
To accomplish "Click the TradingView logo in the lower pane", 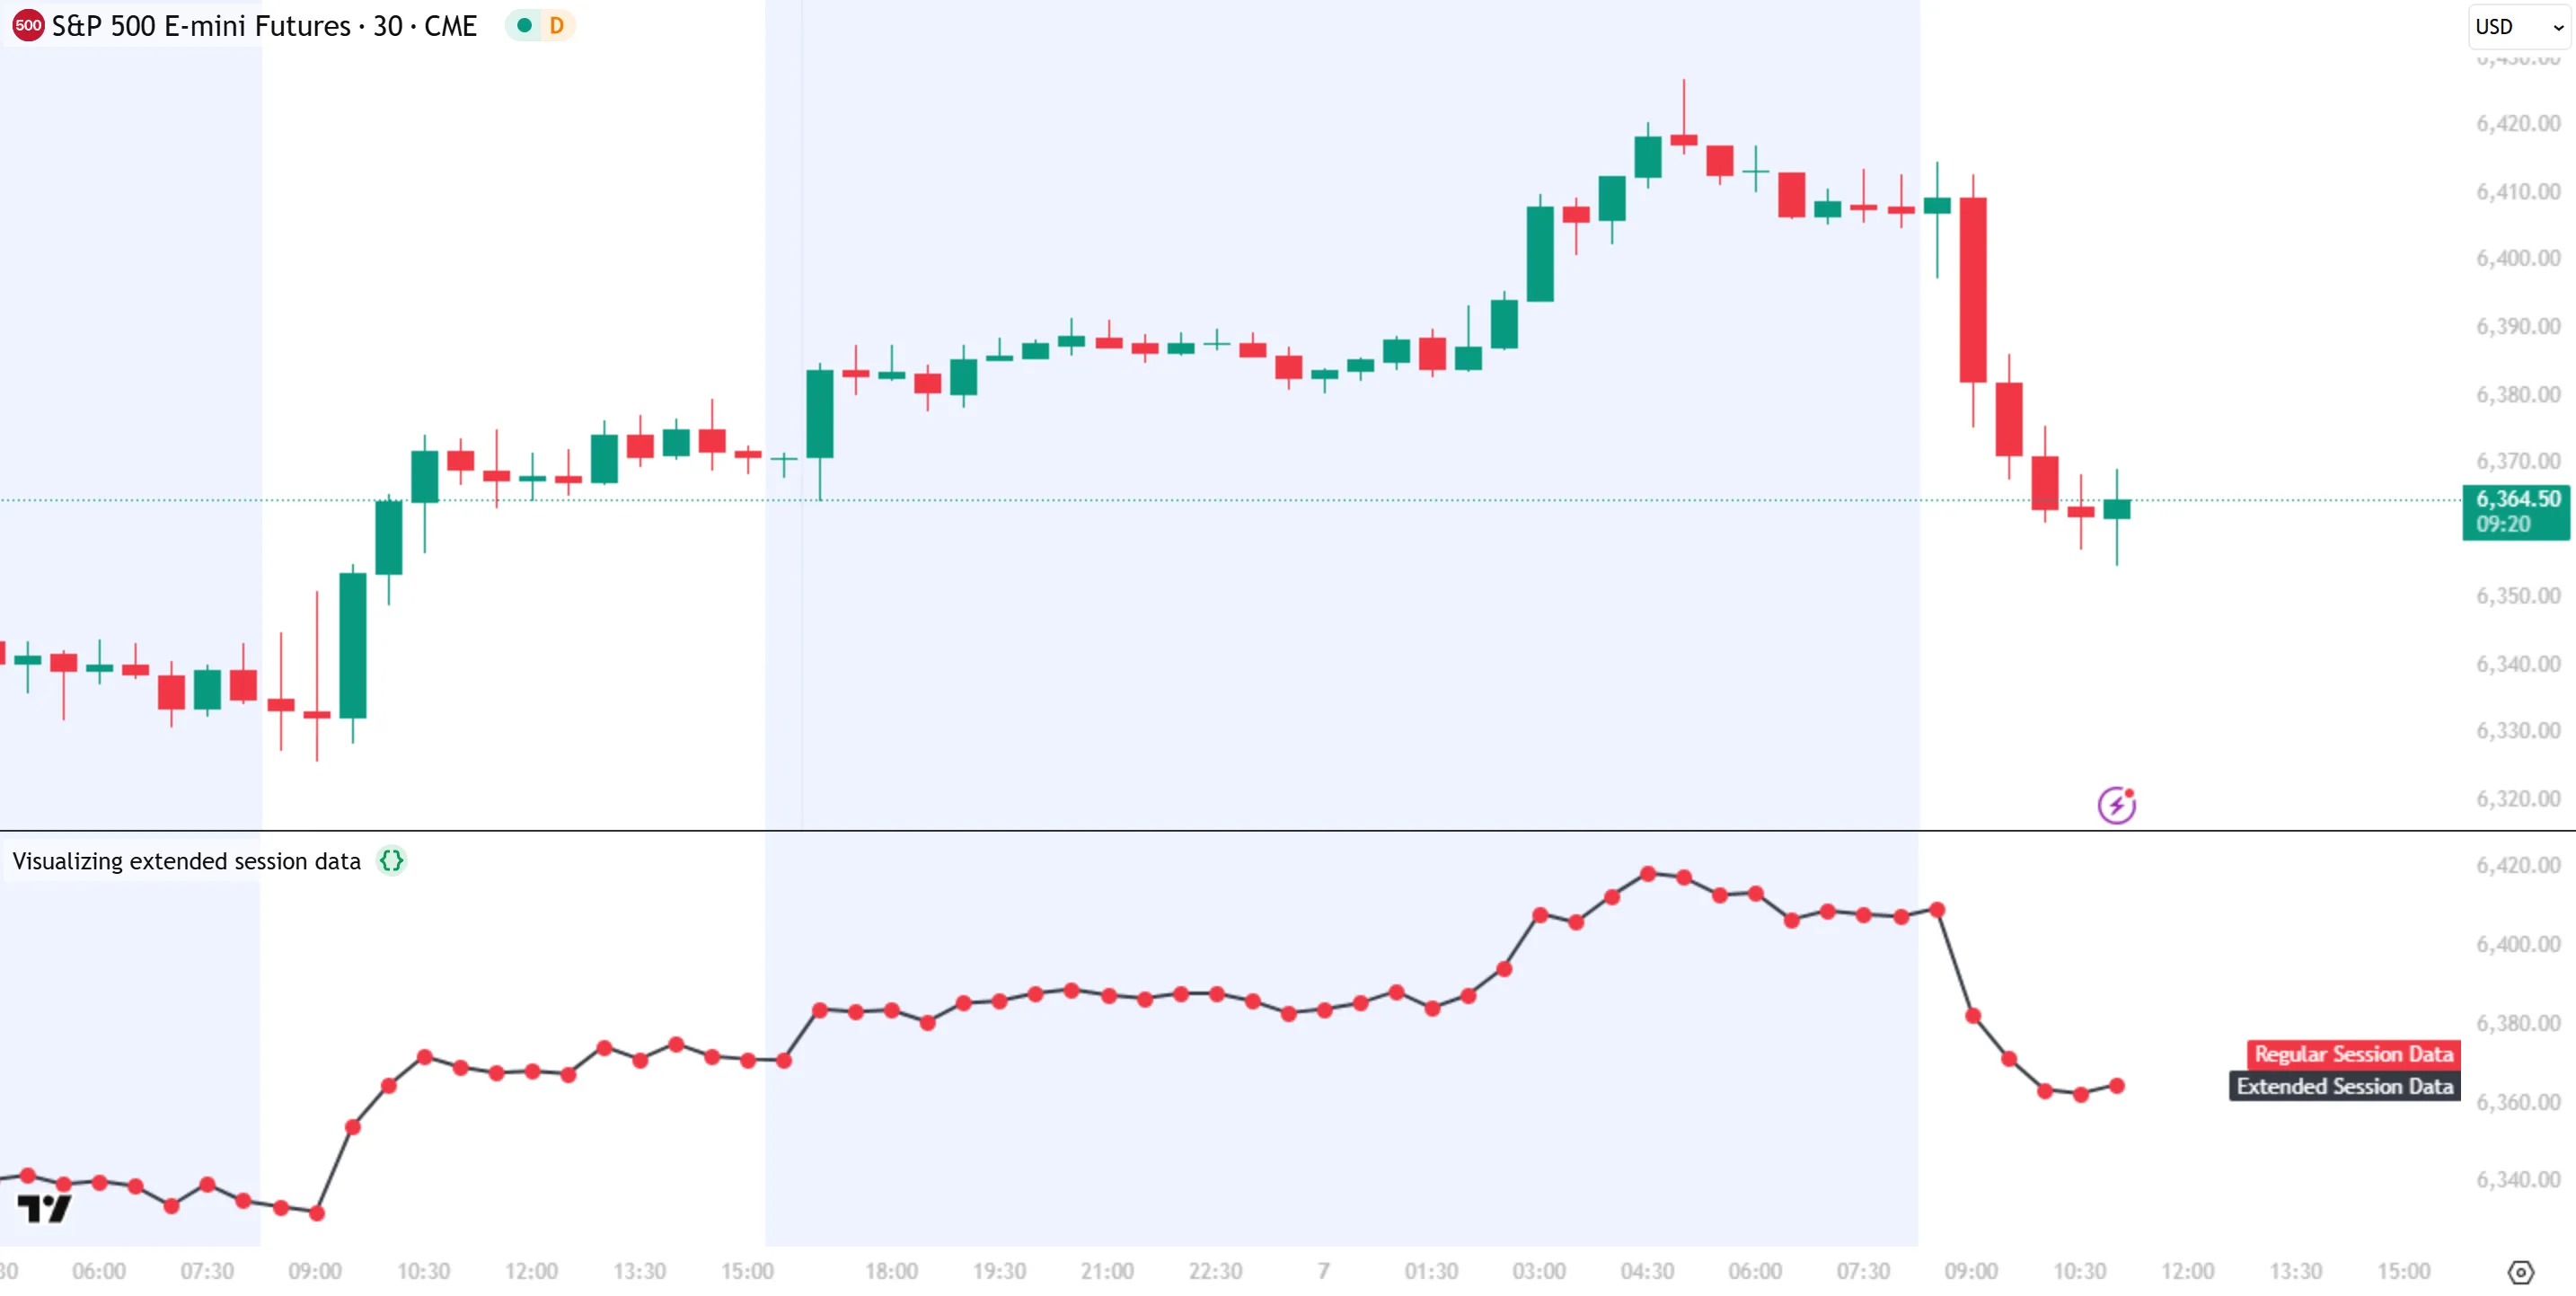I will pyautogui.click(x=44, y=1209).
